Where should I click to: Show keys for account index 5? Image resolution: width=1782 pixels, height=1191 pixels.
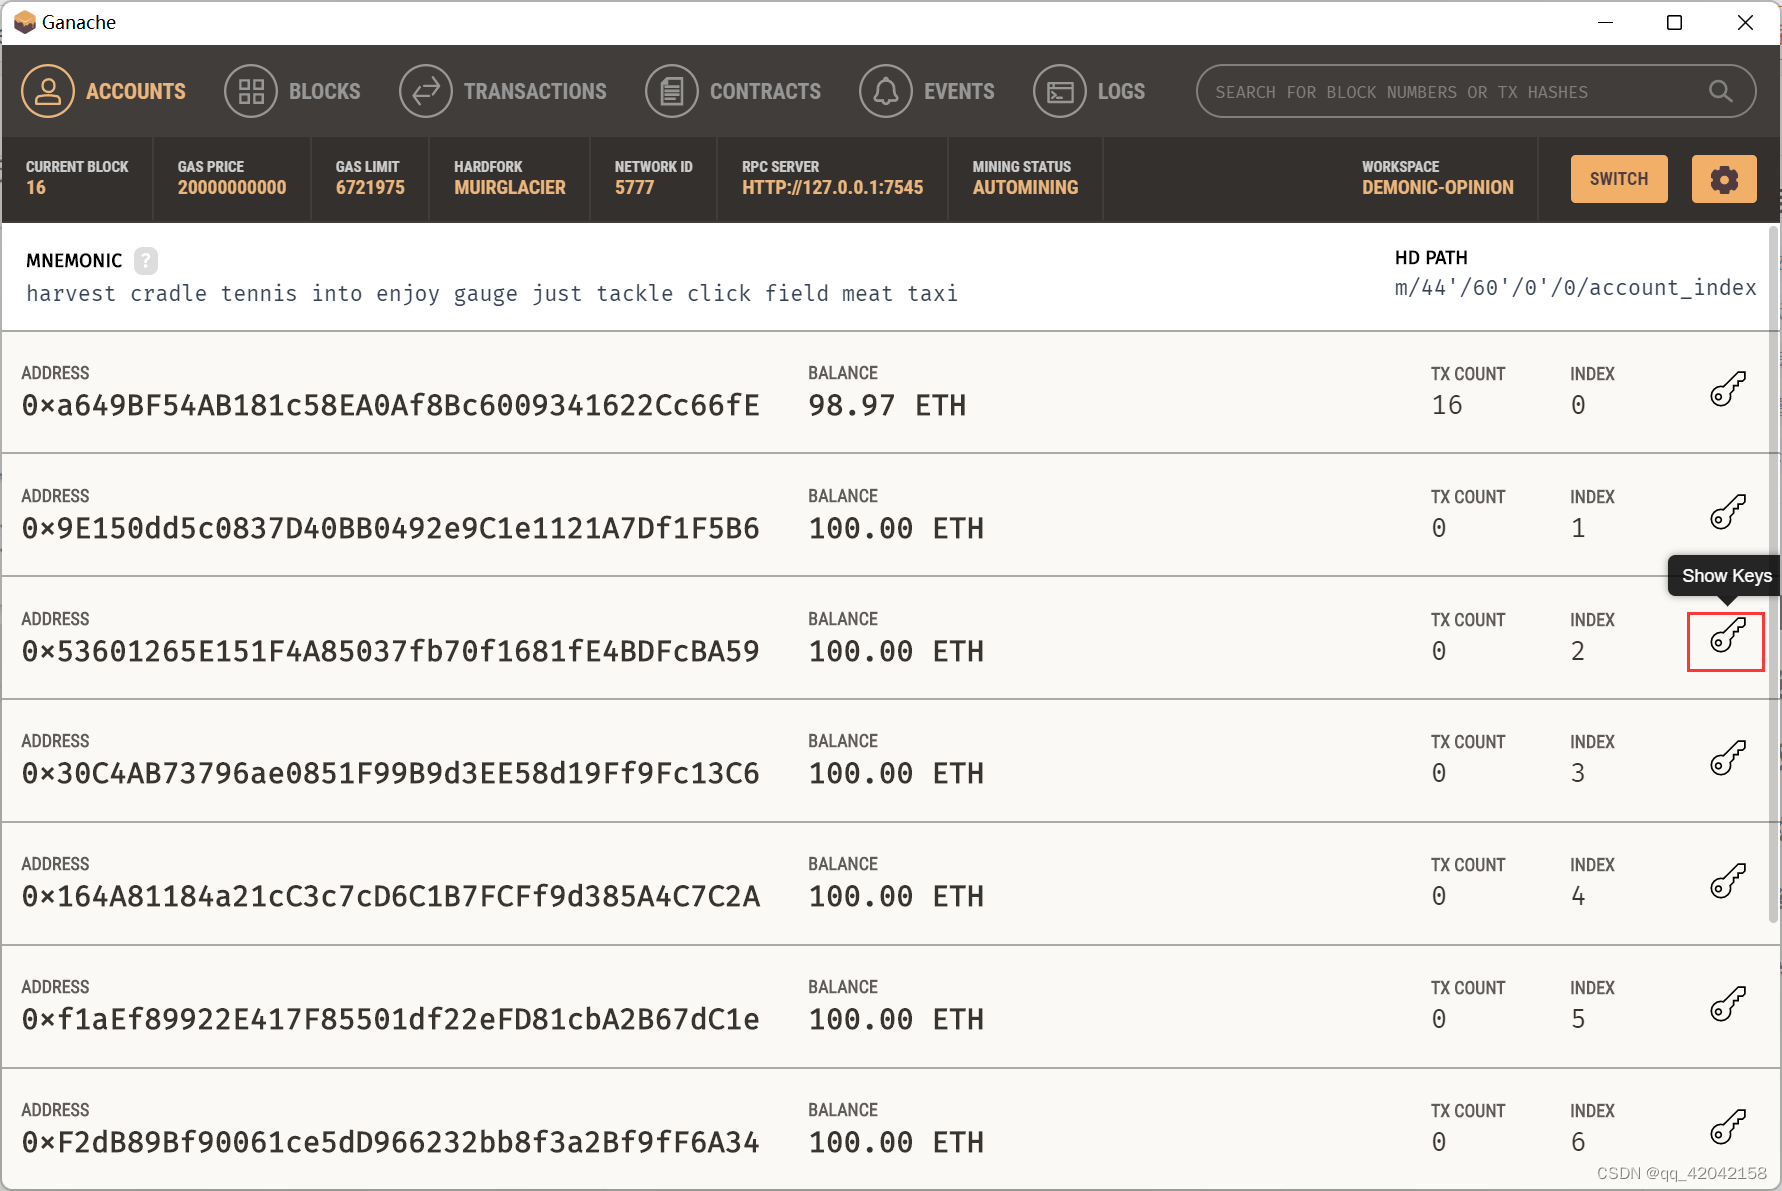[1727, 1004]
